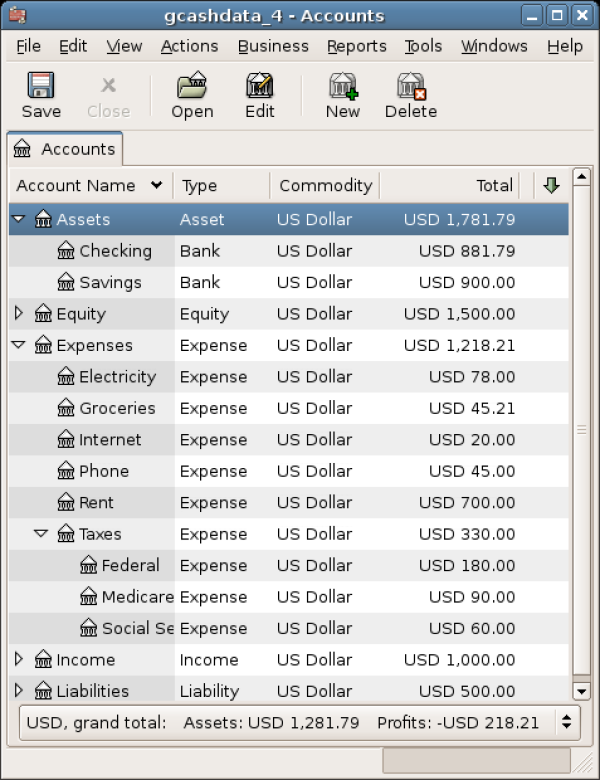Click the Total column header

(448, 185)
